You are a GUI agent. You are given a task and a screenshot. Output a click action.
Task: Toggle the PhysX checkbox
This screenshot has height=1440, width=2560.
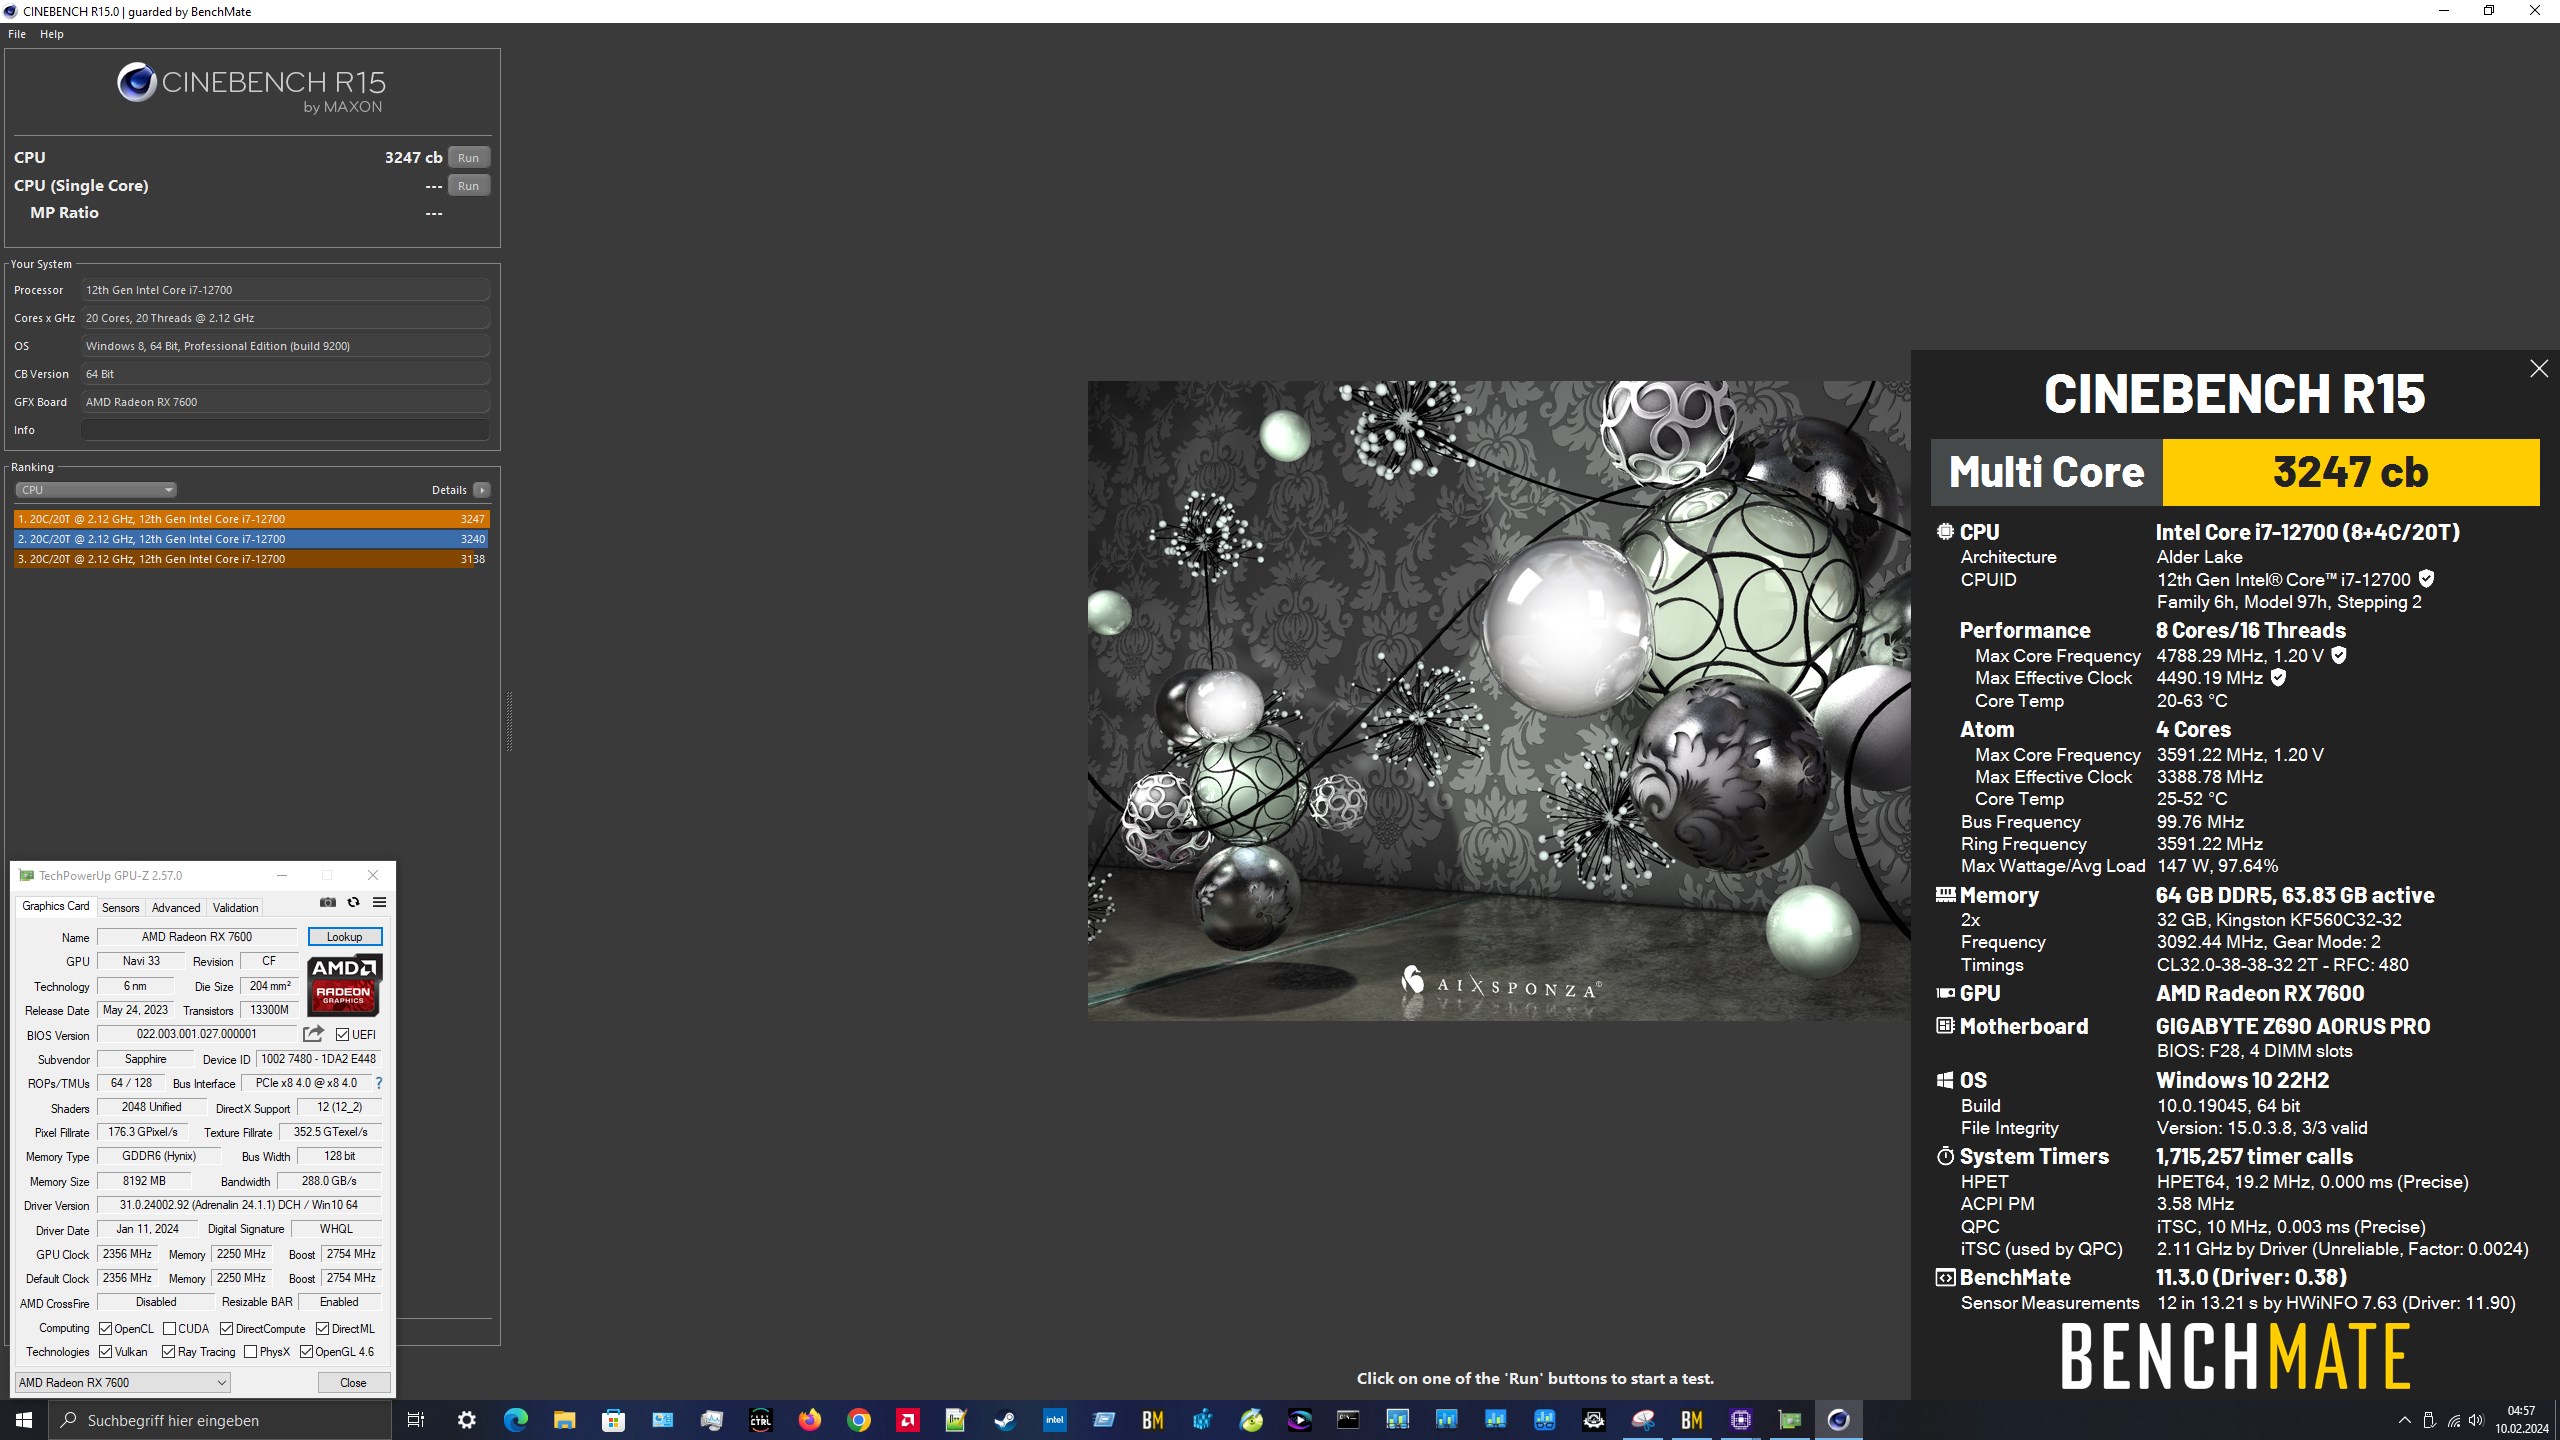pyautogui.click(x=250, y=1352)
